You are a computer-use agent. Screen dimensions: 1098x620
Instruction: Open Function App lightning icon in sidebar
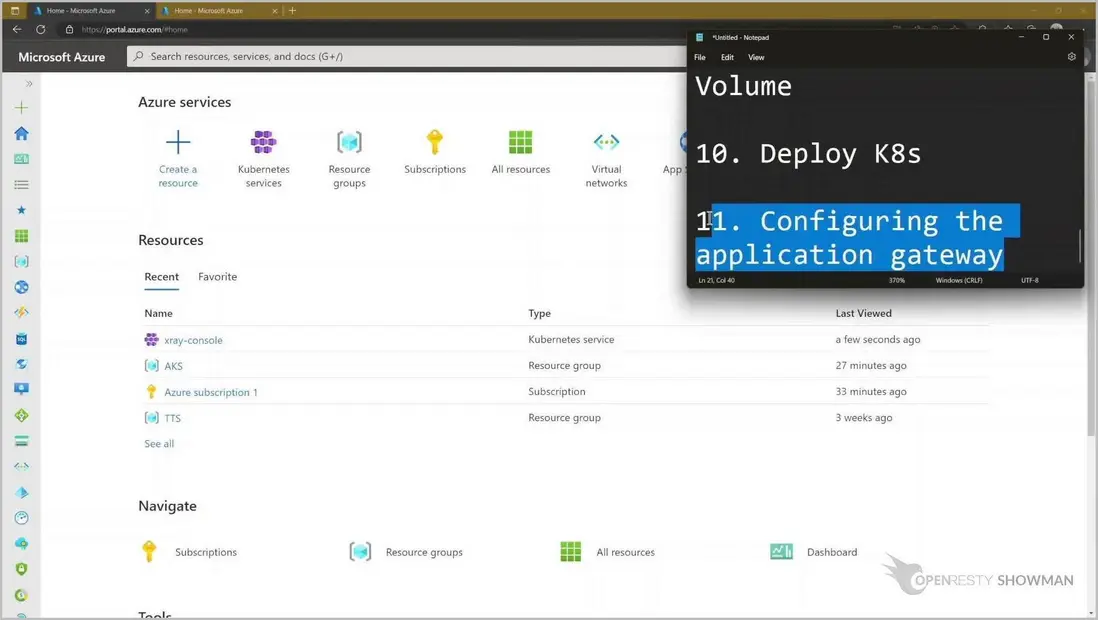[22, 312]
